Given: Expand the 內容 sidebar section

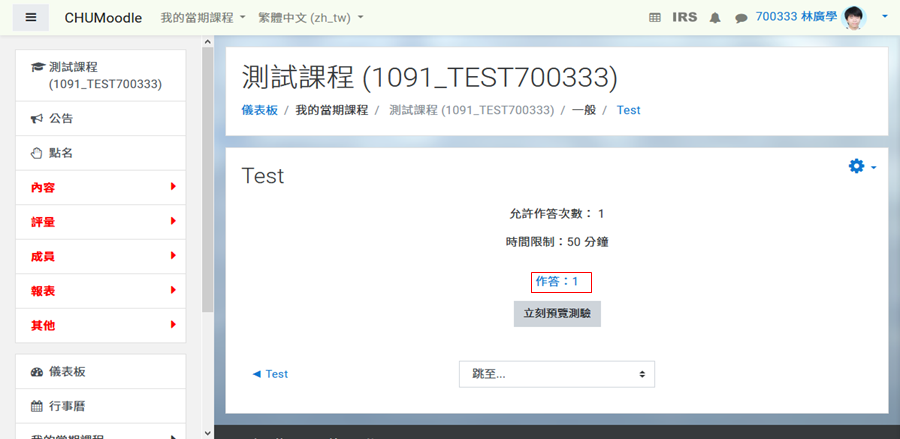Looking at the screenshot, I should [x=100, y=188].
